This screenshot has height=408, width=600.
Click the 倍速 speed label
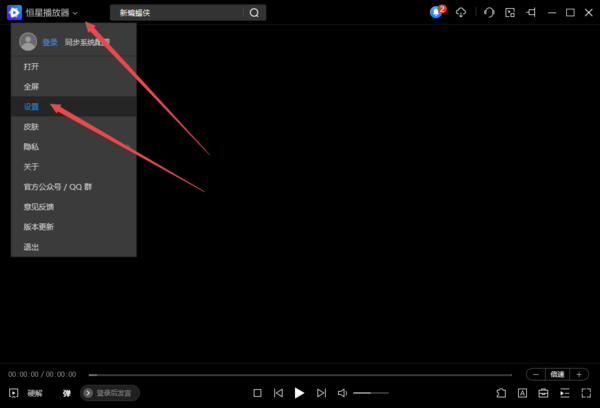[x=557, y=374]
